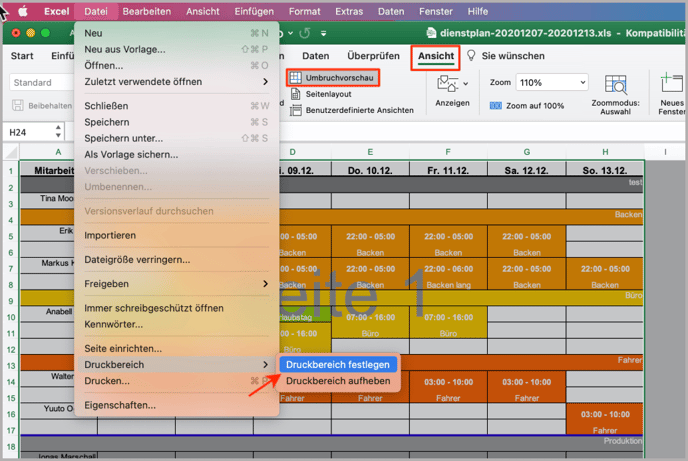Choose Druckbereich aufheben
Screen dimensions: 688x461
point(338,381)
